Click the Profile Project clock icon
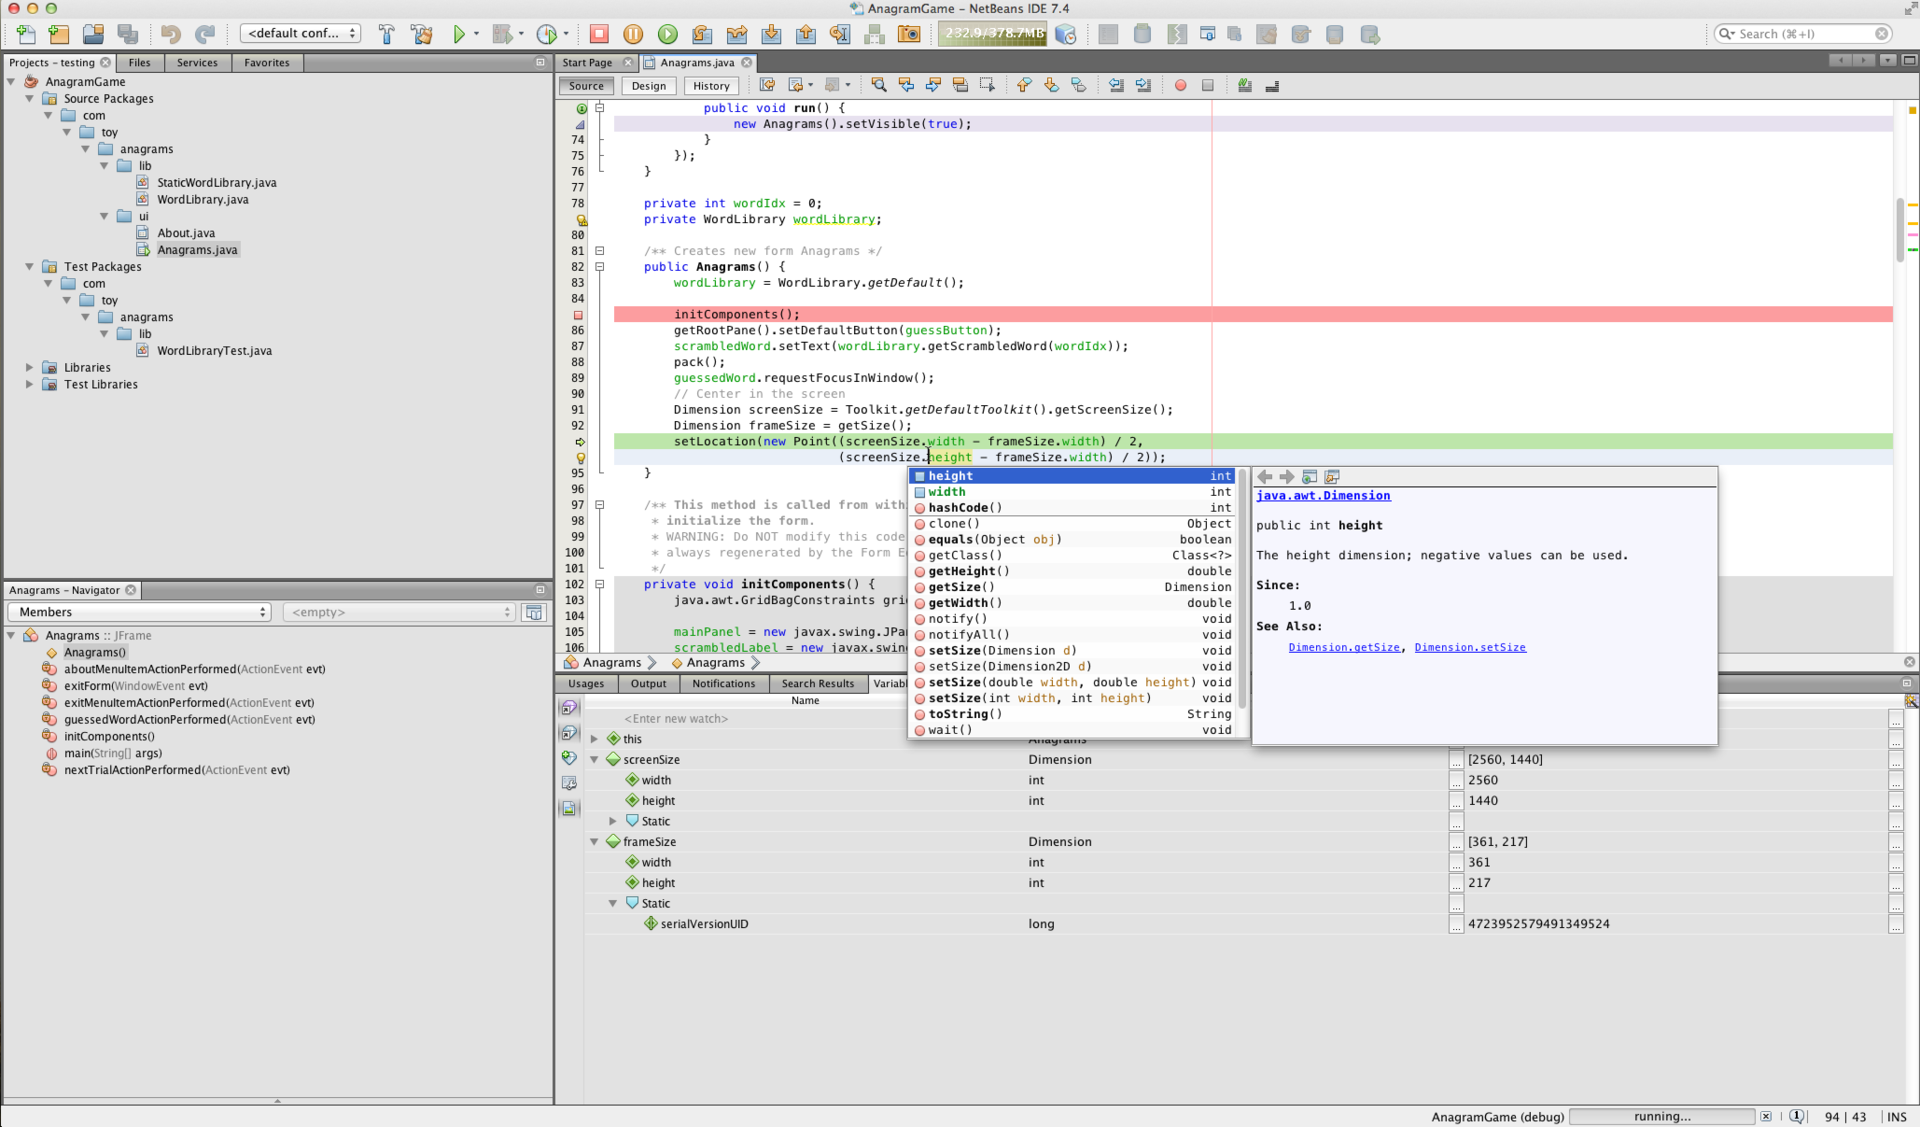1920x1127 pixels. coord(547,34)
